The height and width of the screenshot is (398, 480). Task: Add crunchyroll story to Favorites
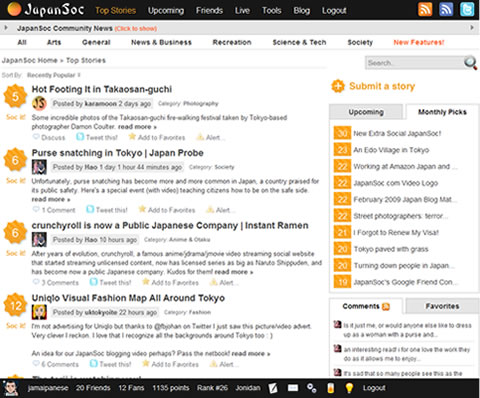(x=170, y=283)
